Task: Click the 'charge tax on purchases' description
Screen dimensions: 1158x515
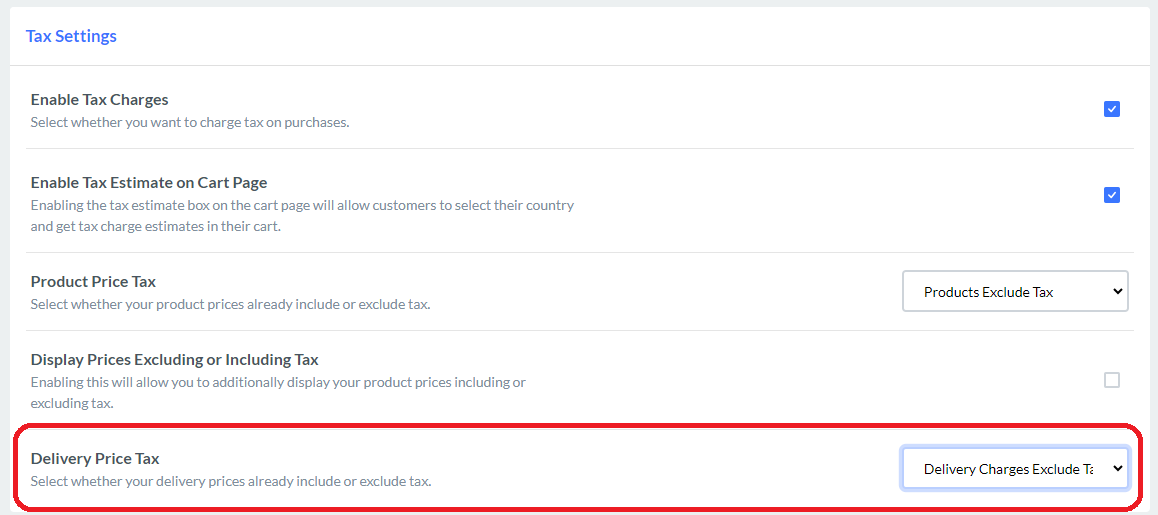Action: point(189,123)
